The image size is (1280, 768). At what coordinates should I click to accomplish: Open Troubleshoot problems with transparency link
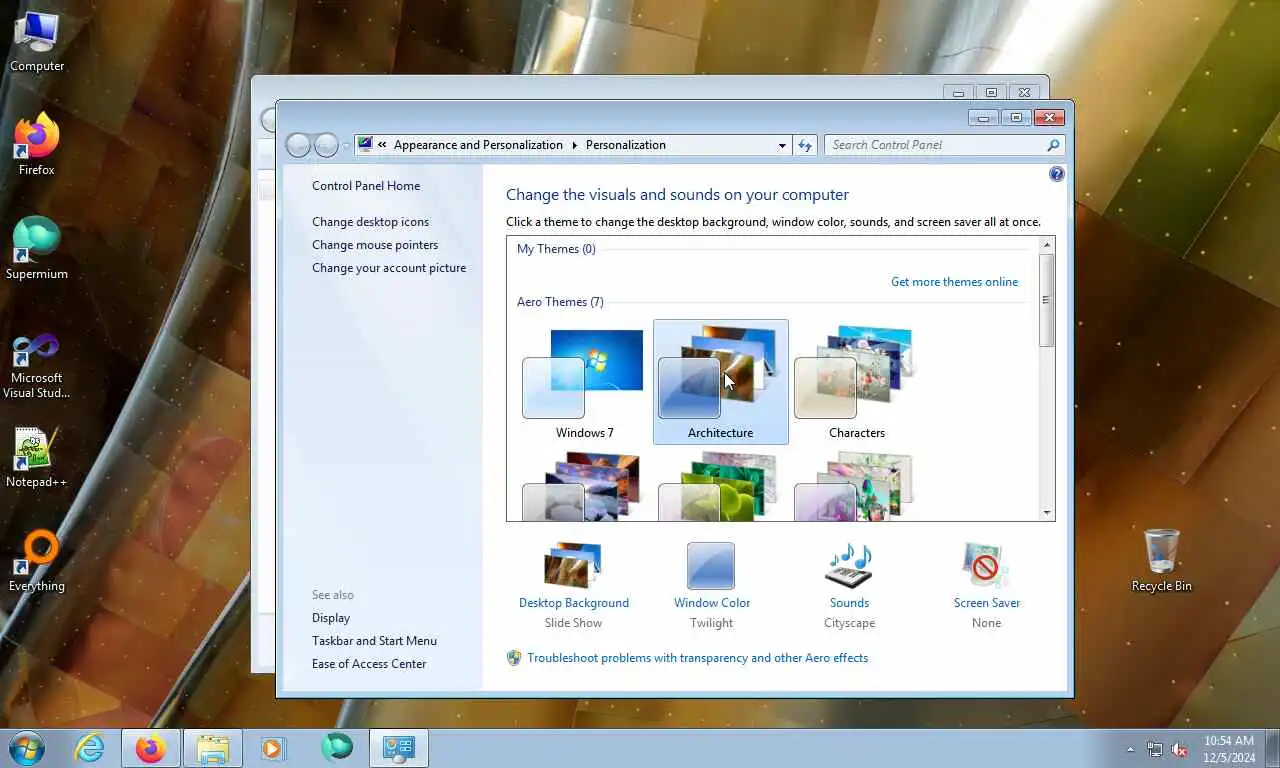(697, 658)
